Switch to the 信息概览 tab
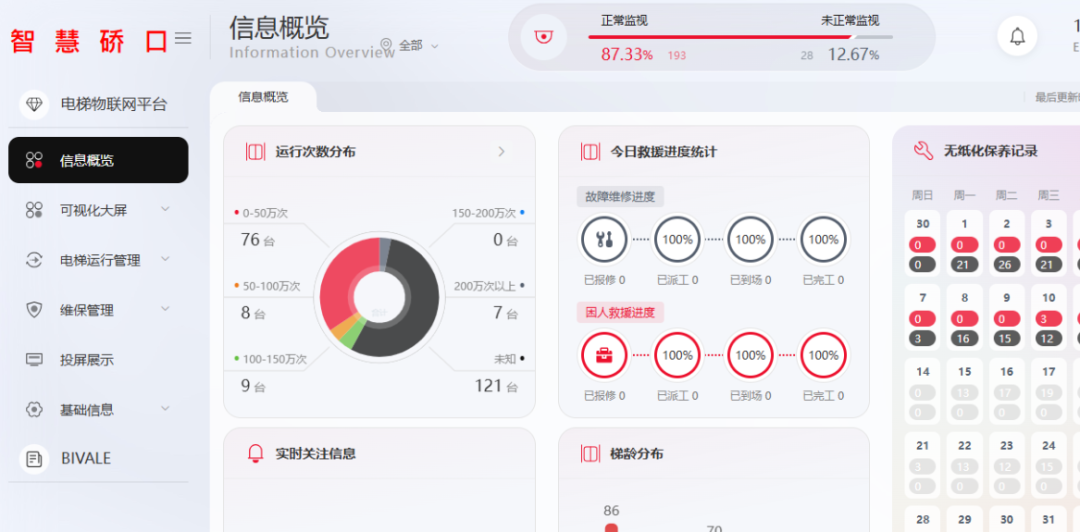The height and width of the screenshot is (532, 1080). 263,97
